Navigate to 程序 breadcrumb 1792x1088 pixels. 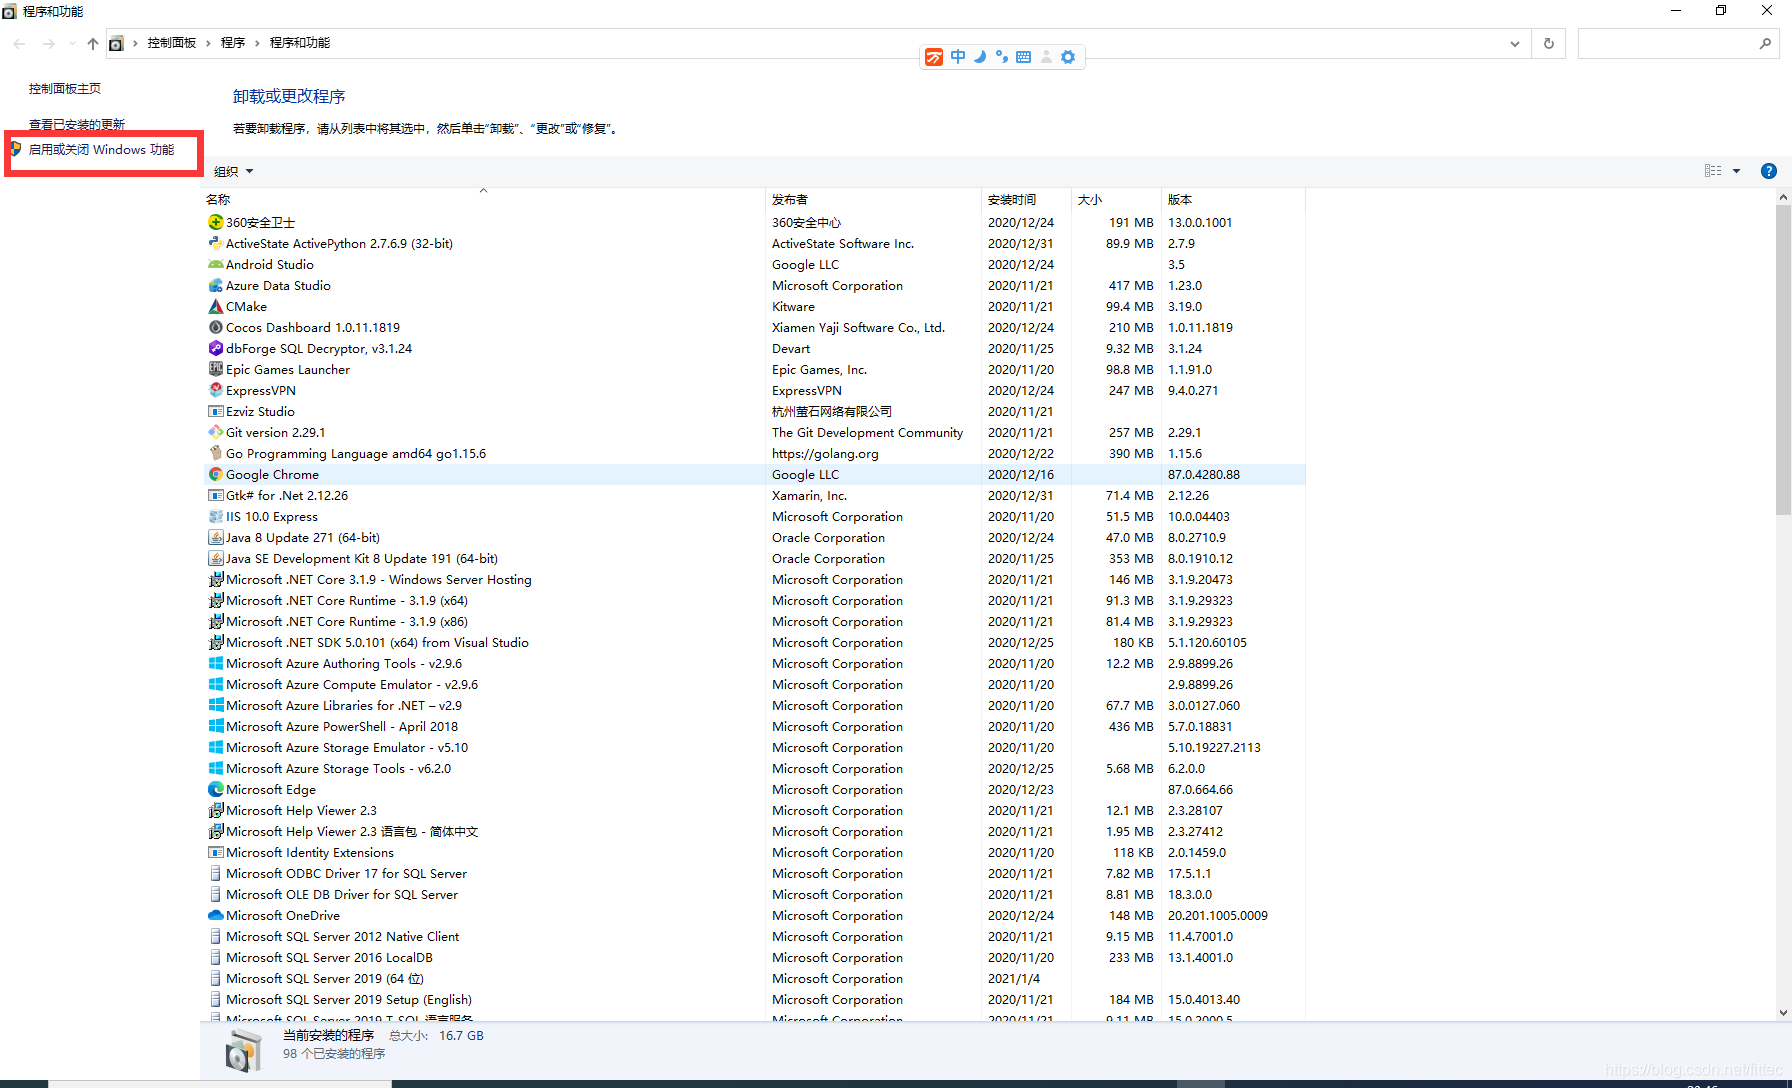[233, 43]
